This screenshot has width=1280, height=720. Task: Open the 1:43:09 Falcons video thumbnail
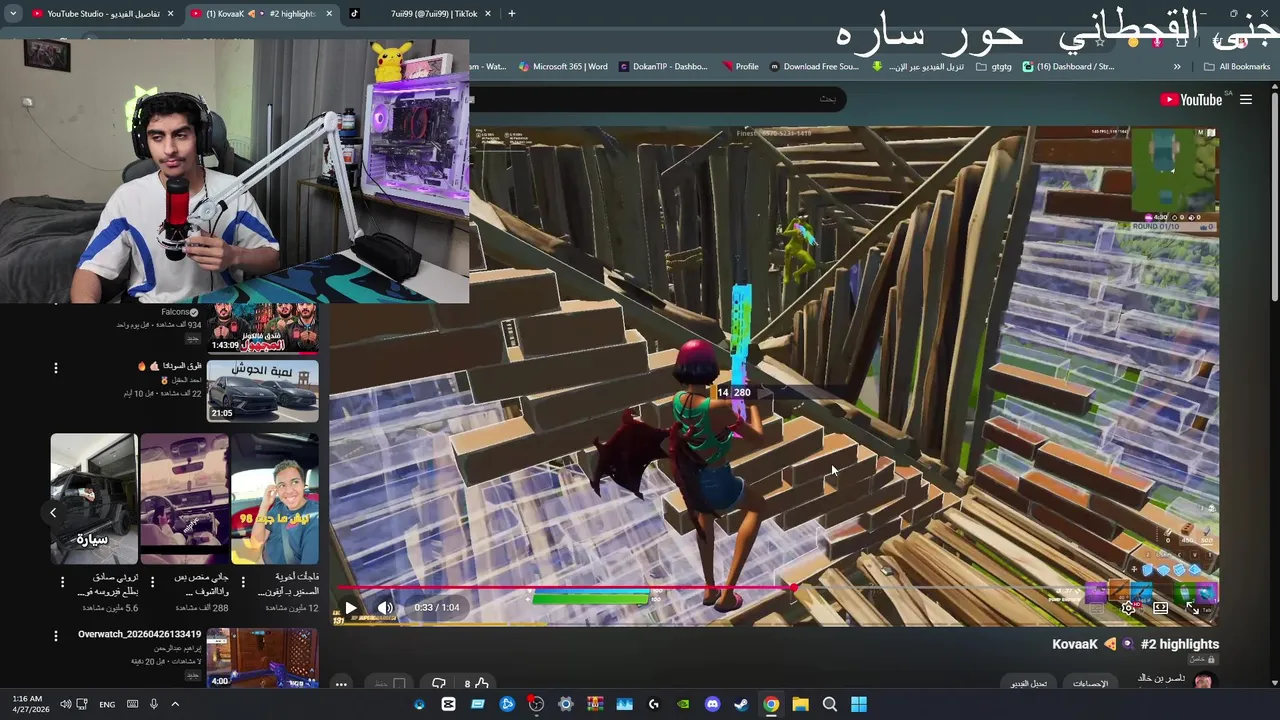pyautogui.click(x=263, y=328)
